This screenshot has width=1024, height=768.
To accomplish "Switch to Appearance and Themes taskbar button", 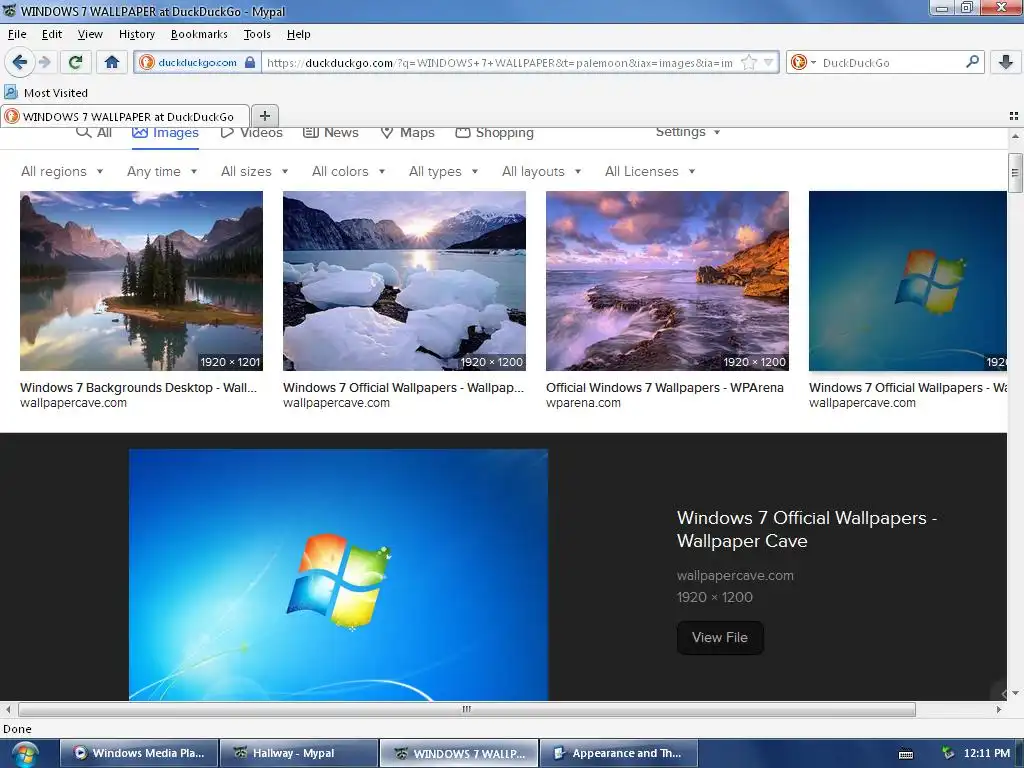I will pyautogui.click(x=618, y=753).
